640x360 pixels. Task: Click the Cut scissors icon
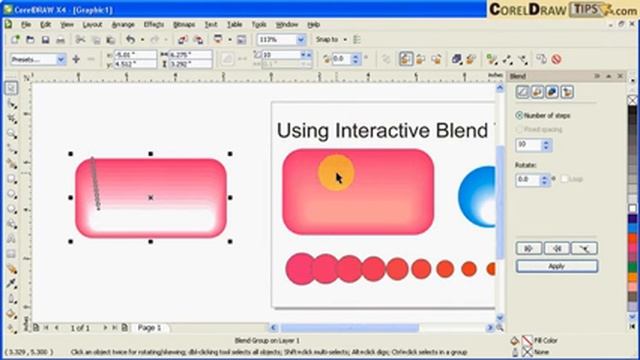click(81, 40)
